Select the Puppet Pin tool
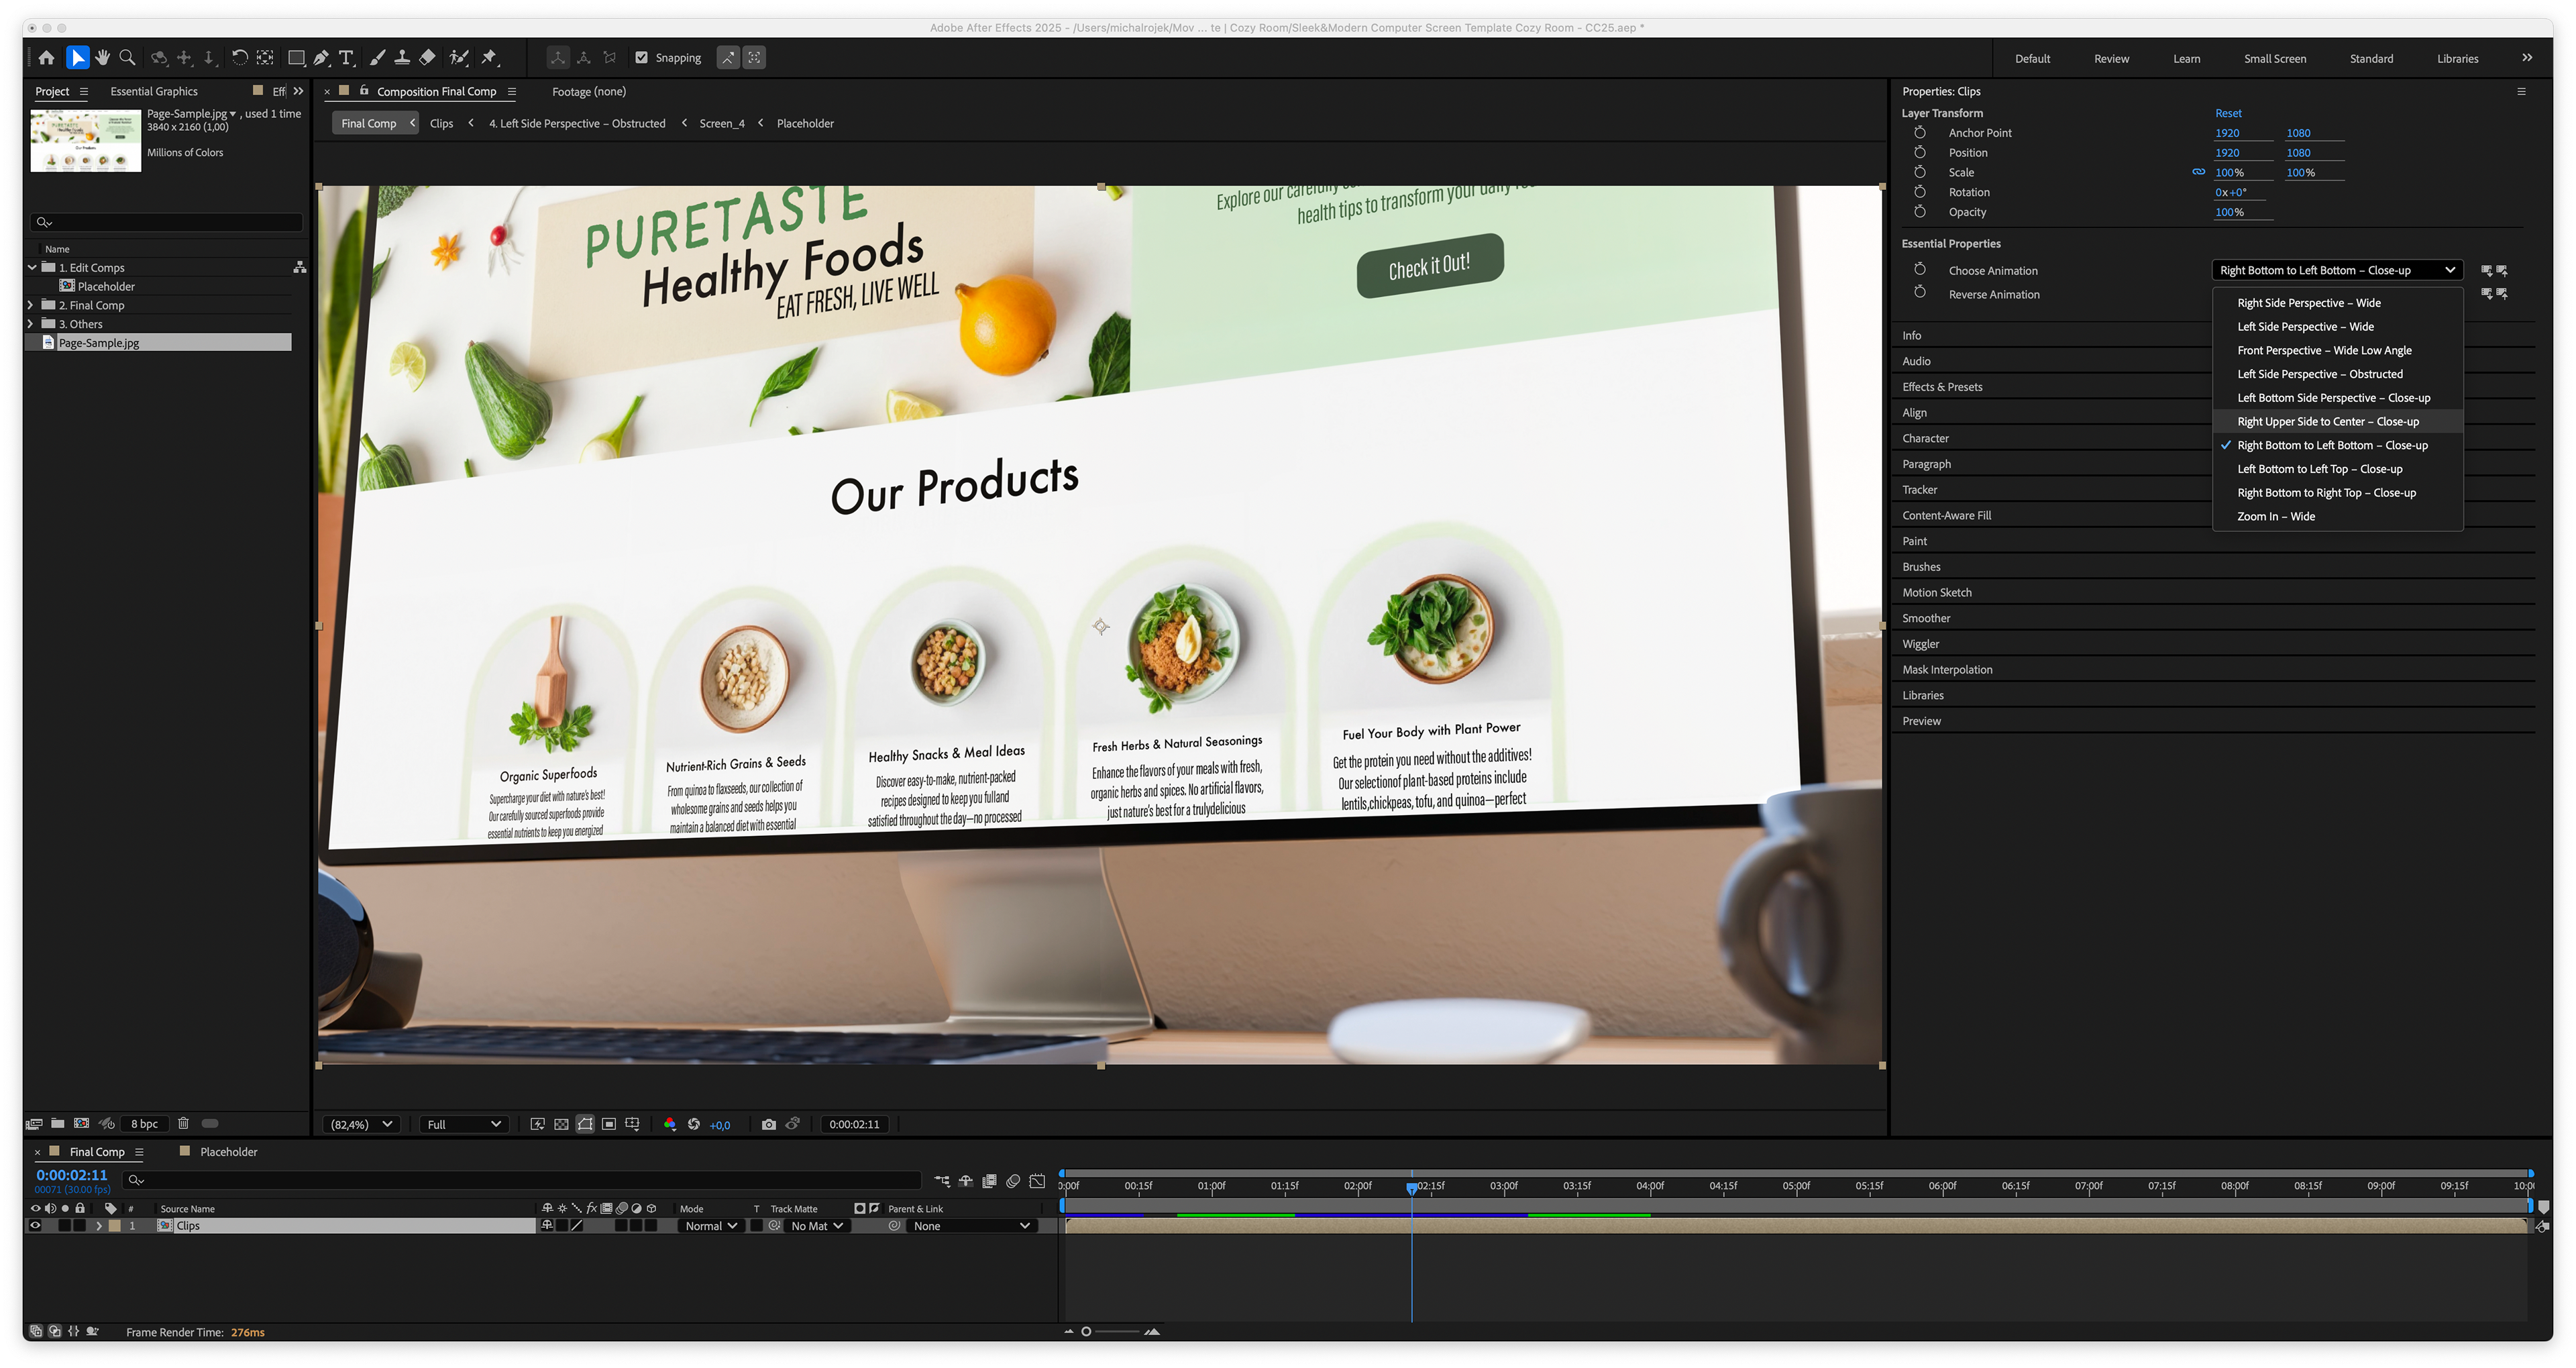 [489, 58]
